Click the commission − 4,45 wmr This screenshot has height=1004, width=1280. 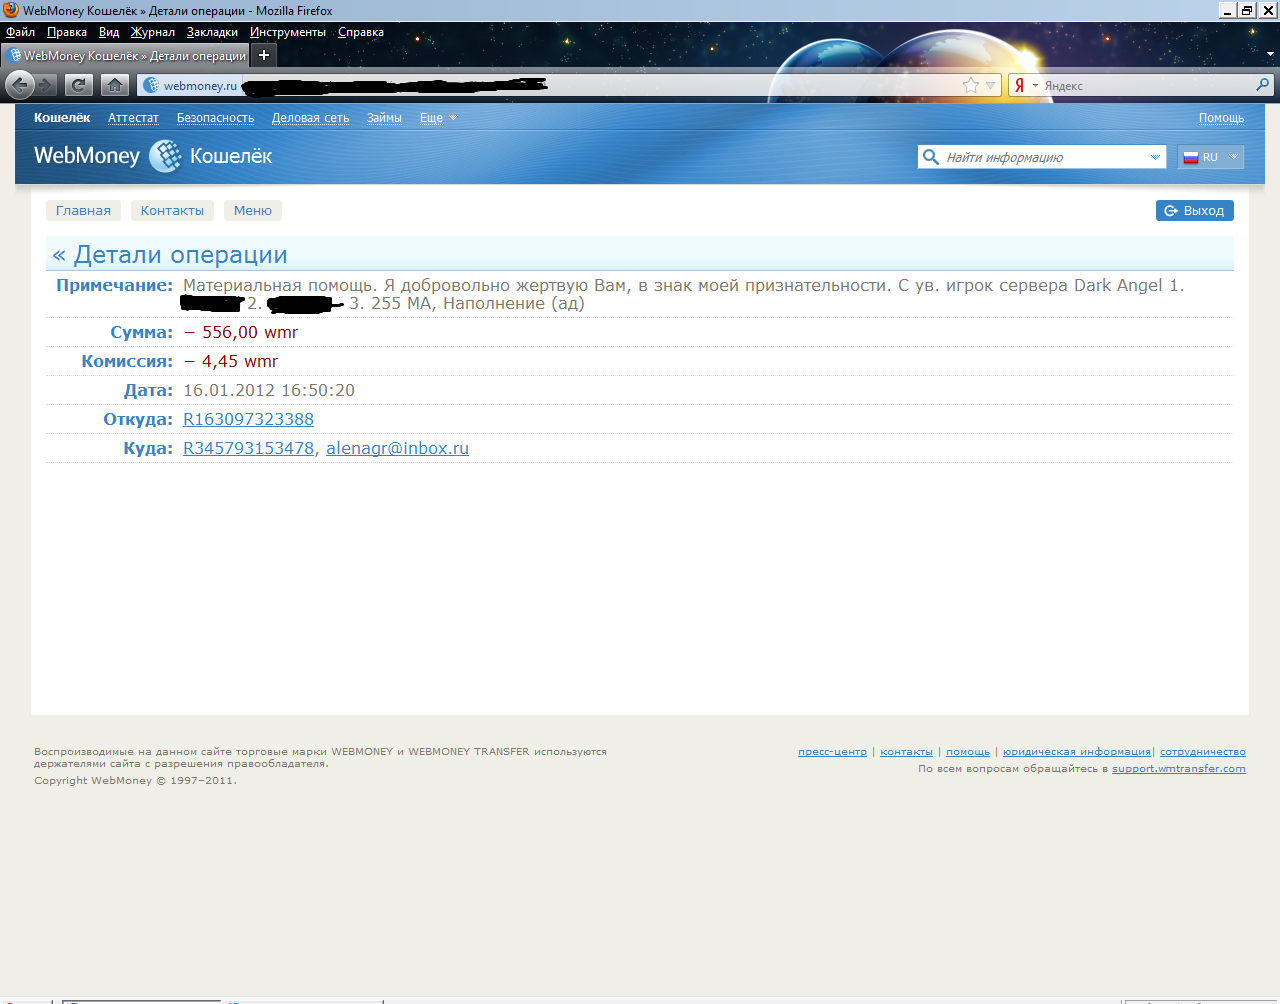coord(231,361)
